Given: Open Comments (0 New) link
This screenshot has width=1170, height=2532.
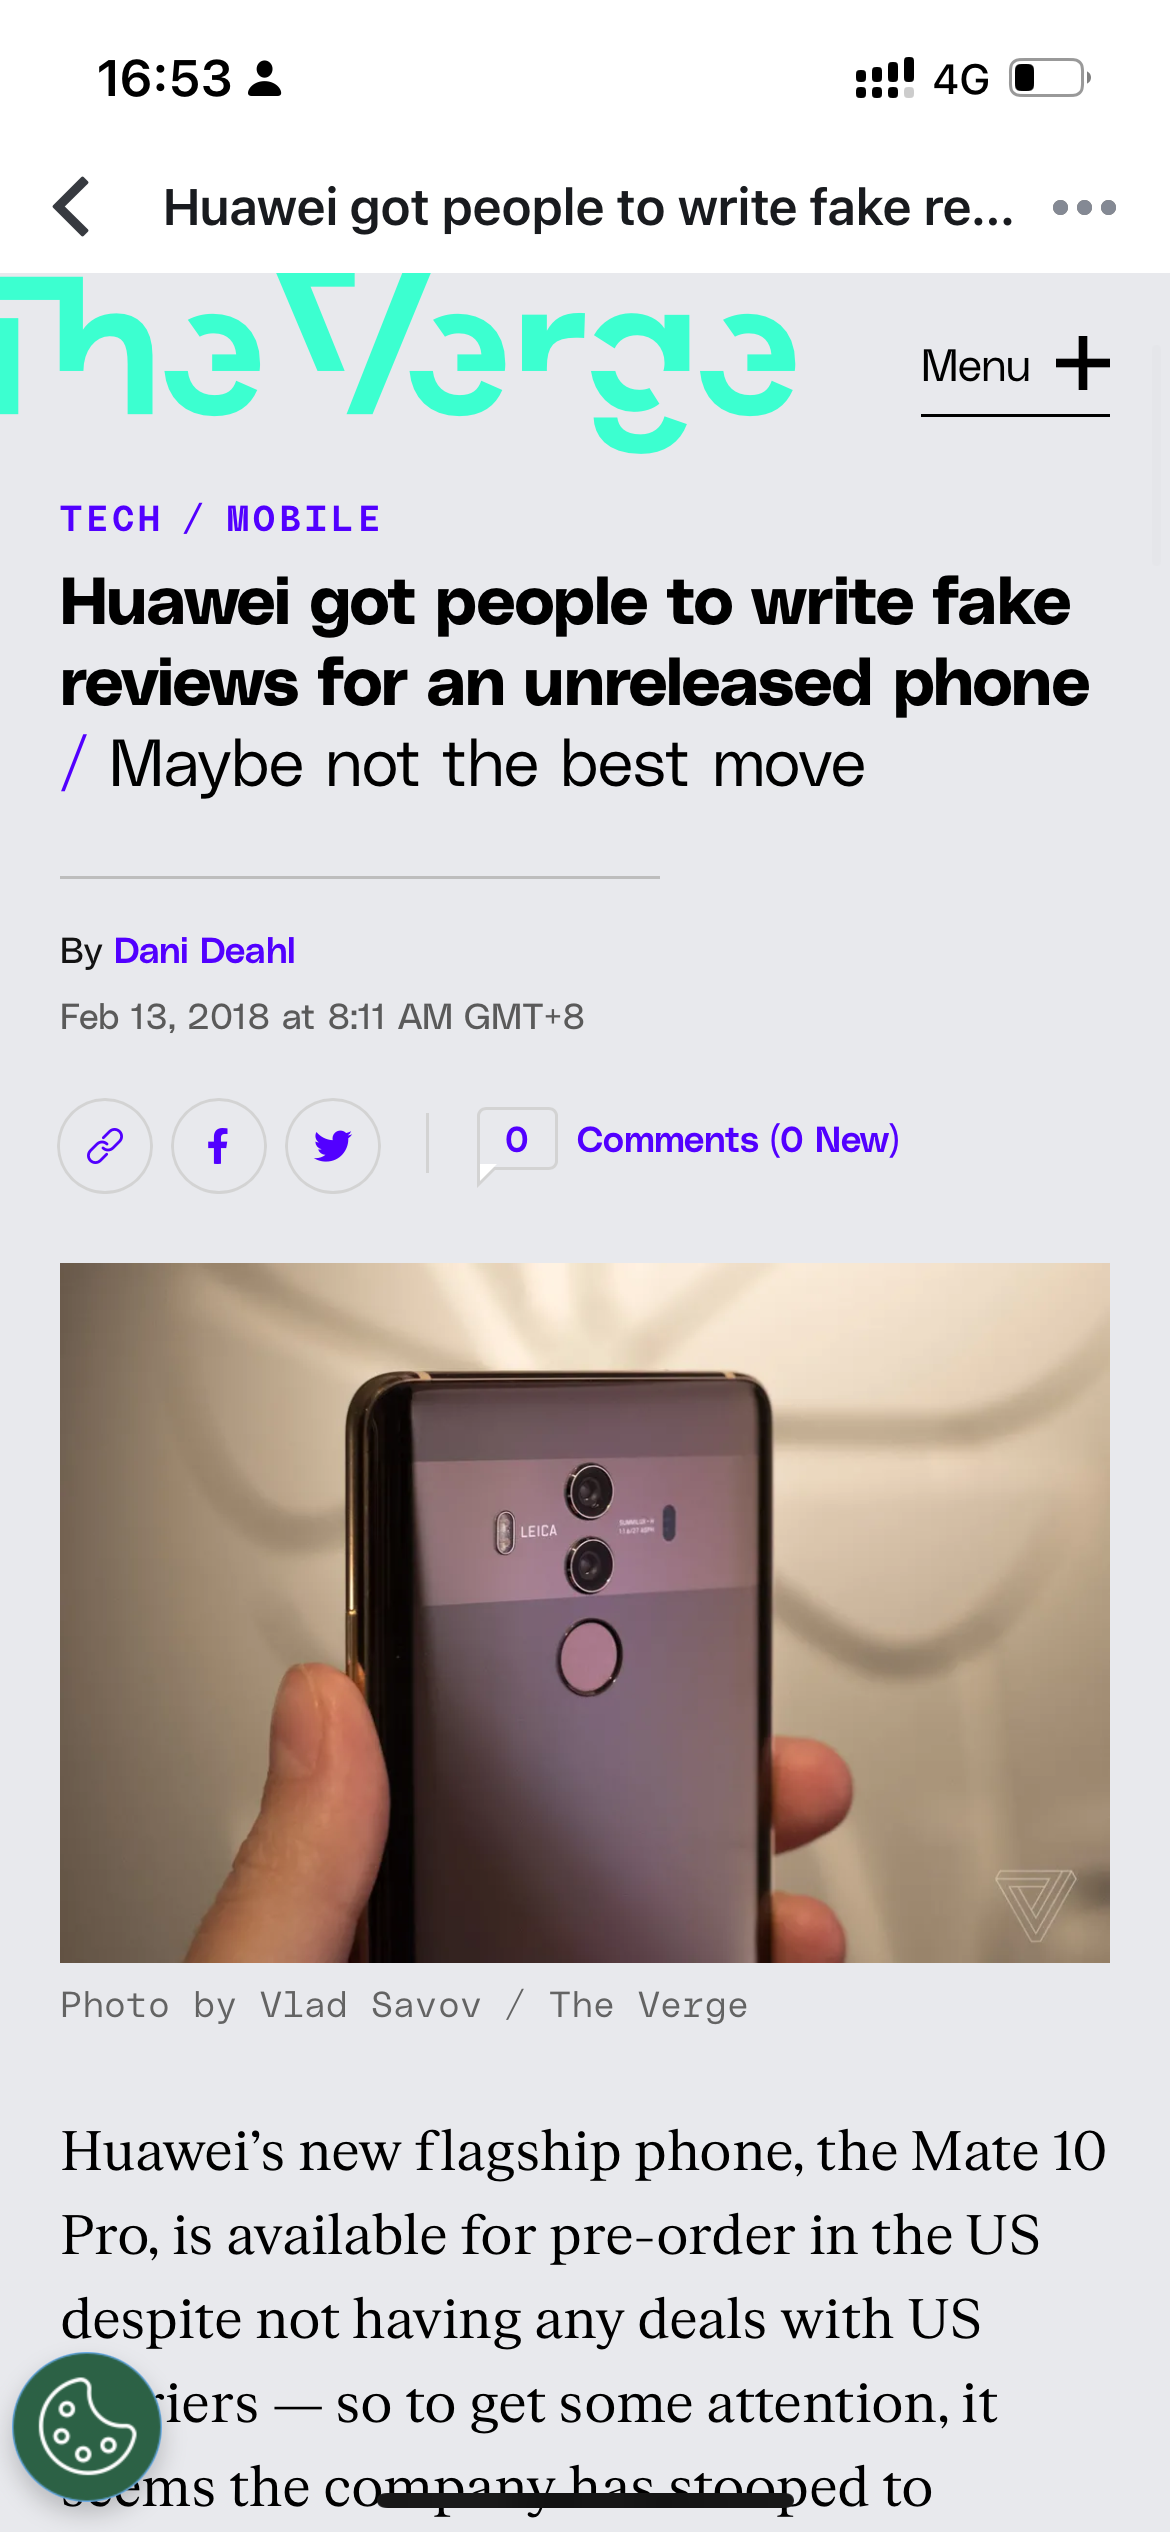Looking at the screenshot, I should tap(738, 1140).
